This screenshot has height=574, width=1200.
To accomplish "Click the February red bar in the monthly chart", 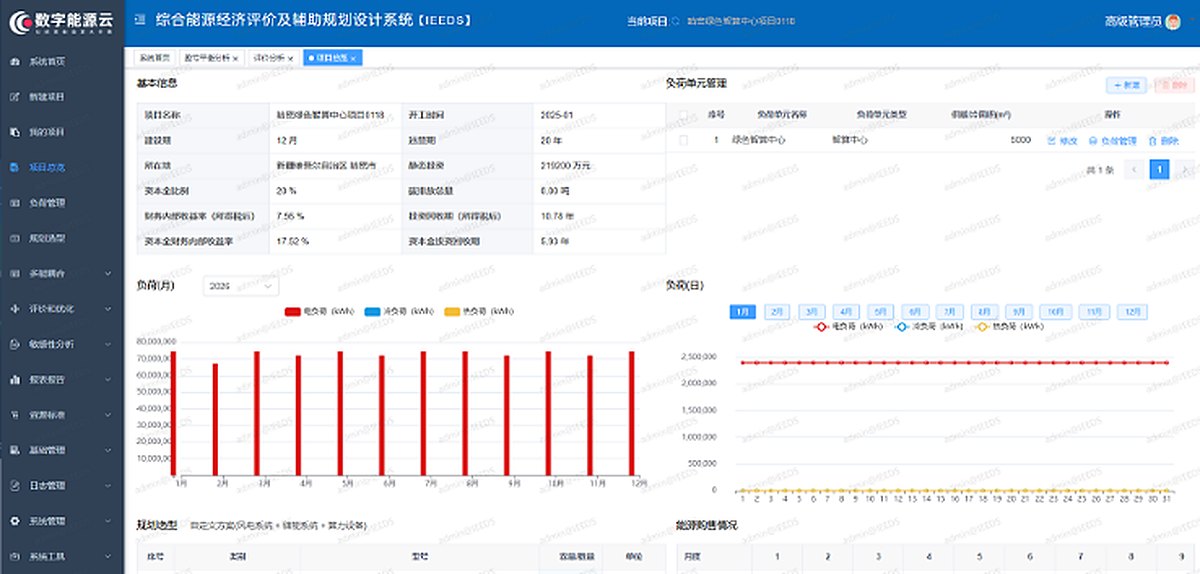I will point(215,419).
